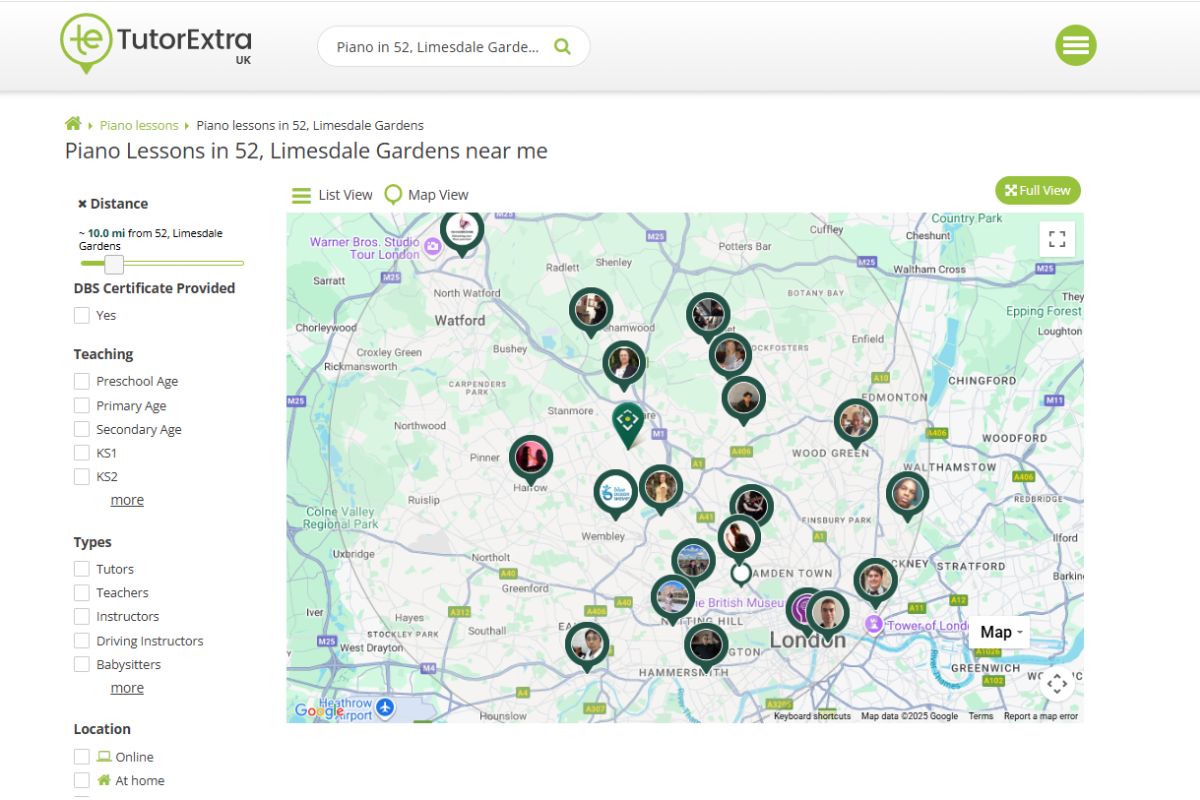Select tutor pin near Harrow
The width and height of the screenshot is (1200, 800).
pos(531,457)
